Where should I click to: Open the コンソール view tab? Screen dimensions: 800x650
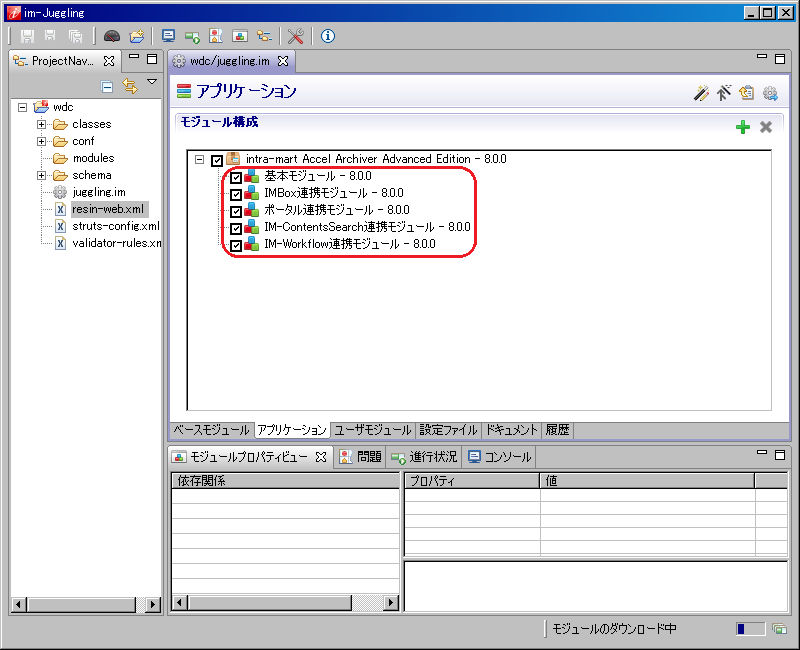point(500,457)
